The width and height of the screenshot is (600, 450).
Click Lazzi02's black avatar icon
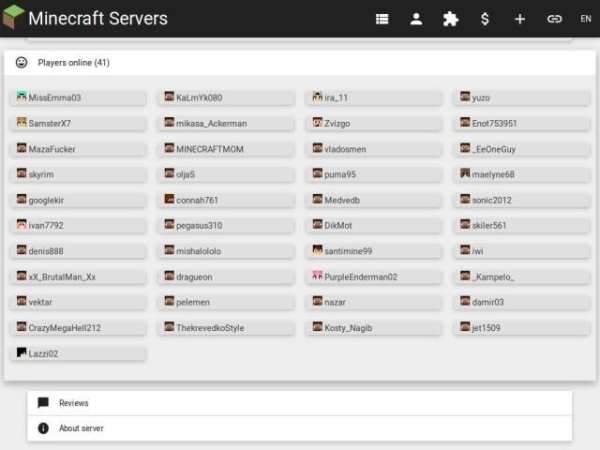point(22,352)
